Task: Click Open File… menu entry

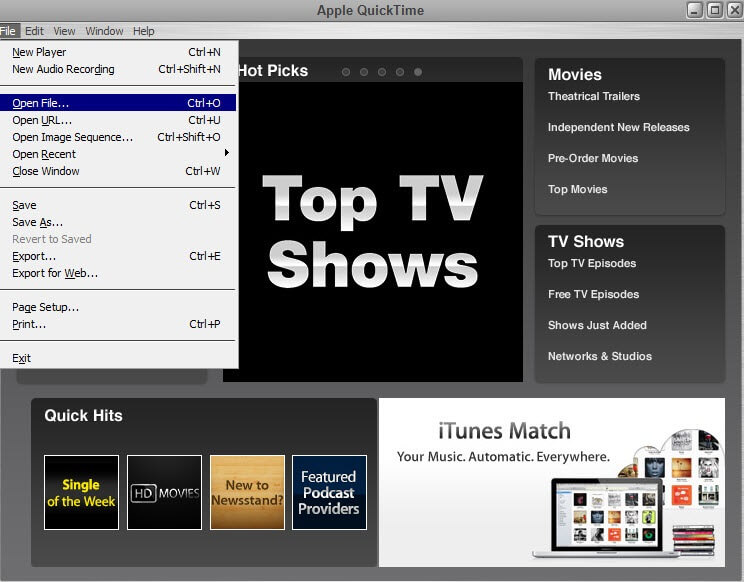Action: click(118, 103)
